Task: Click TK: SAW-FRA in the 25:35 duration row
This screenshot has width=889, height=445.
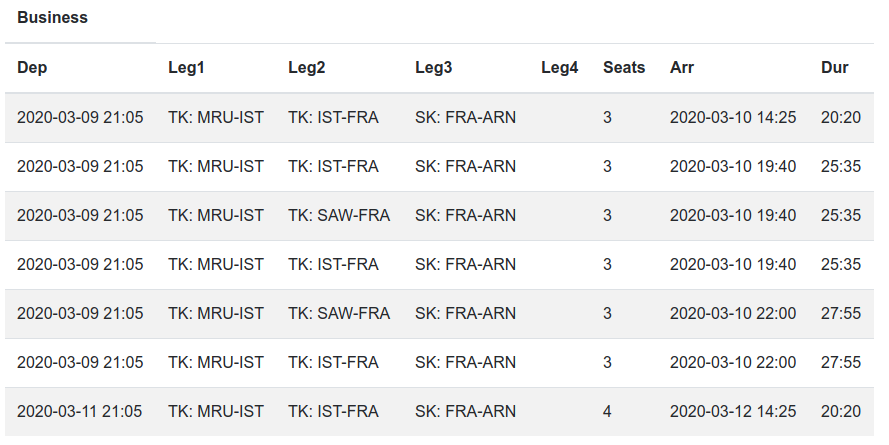Action: [339, 215]
